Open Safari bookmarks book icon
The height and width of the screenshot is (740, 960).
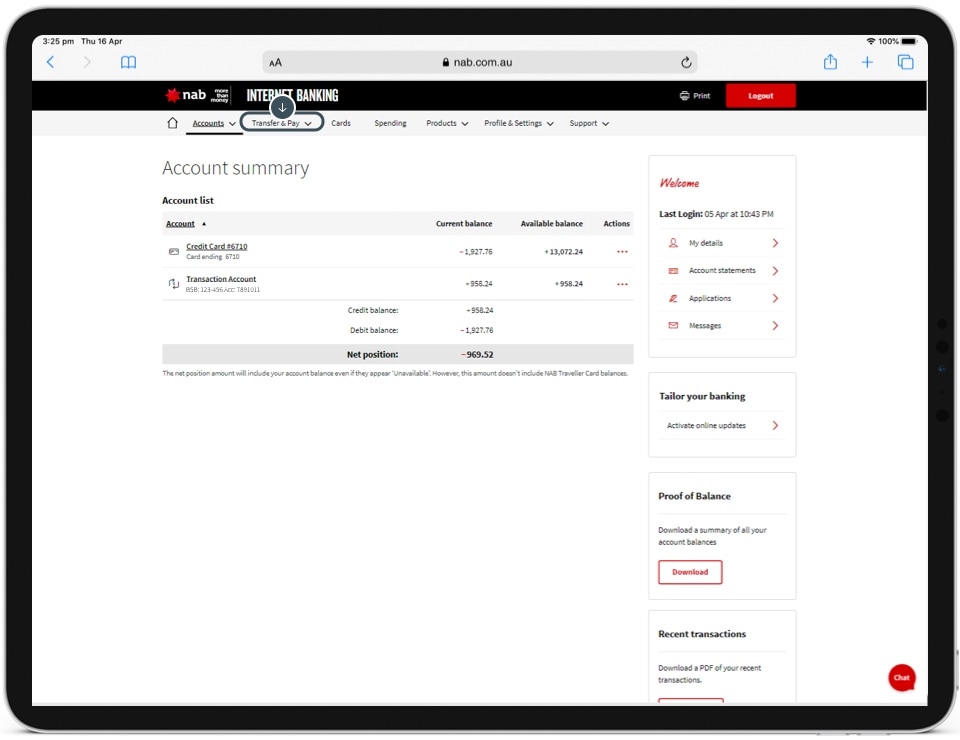point(128,62)
